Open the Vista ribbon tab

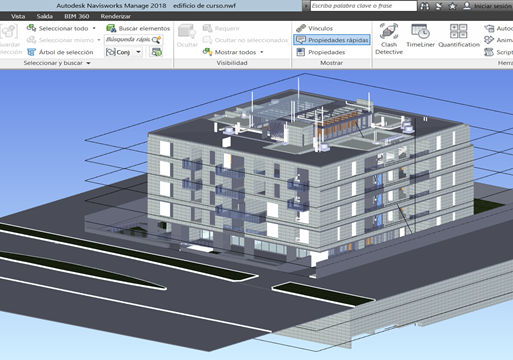tap(18, 16)
